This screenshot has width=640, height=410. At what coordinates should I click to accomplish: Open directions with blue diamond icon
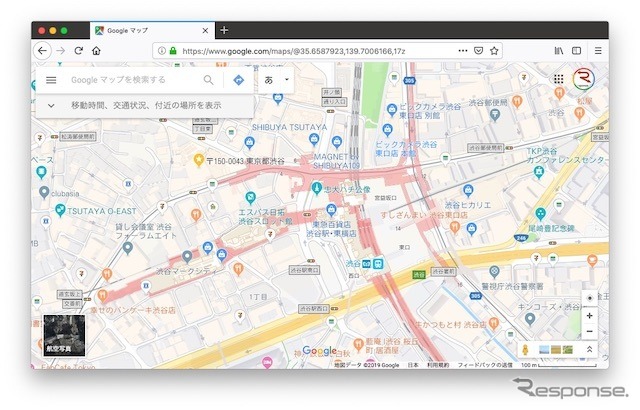239,80
